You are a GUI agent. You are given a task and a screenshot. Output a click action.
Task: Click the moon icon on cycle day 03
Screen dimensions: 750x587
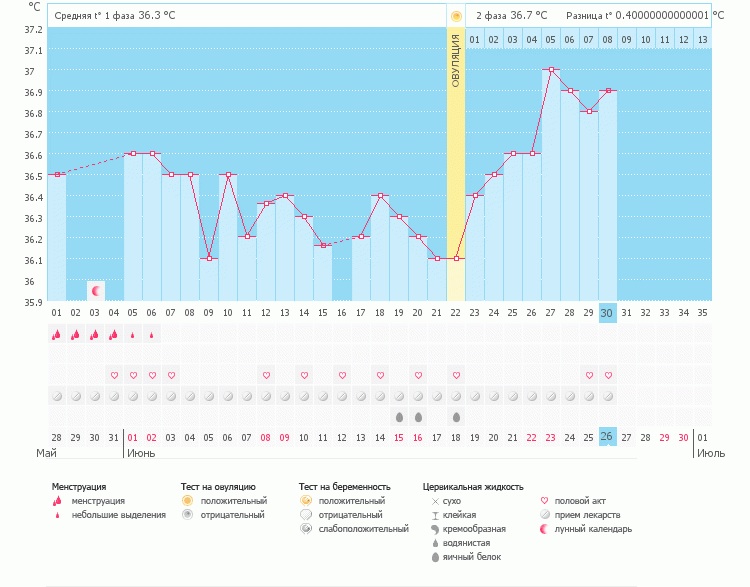click(x=96, y=290)
